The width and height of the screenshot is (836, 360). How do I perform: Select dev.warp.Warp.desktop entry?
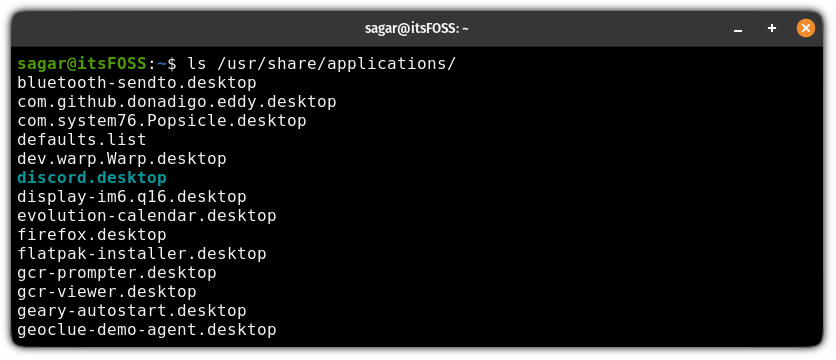tap(122, 159)
